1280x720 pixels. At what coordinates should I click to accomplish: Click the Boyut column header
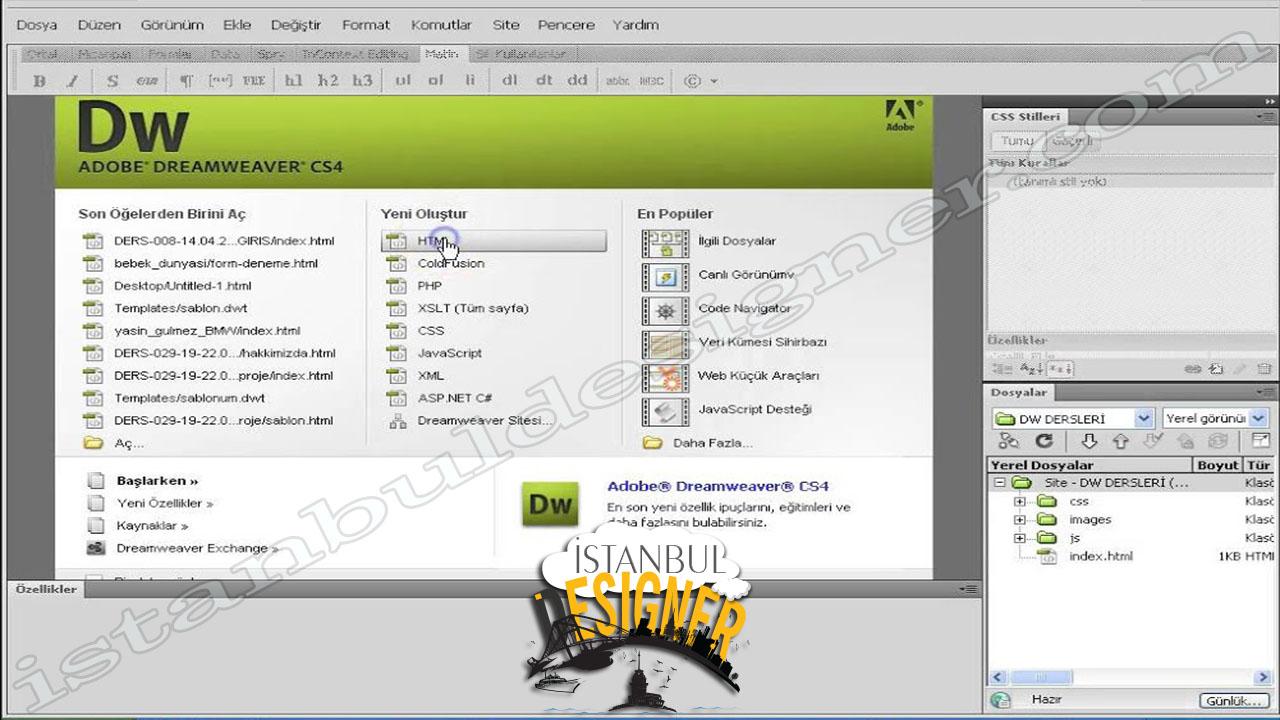point(1217,465)
